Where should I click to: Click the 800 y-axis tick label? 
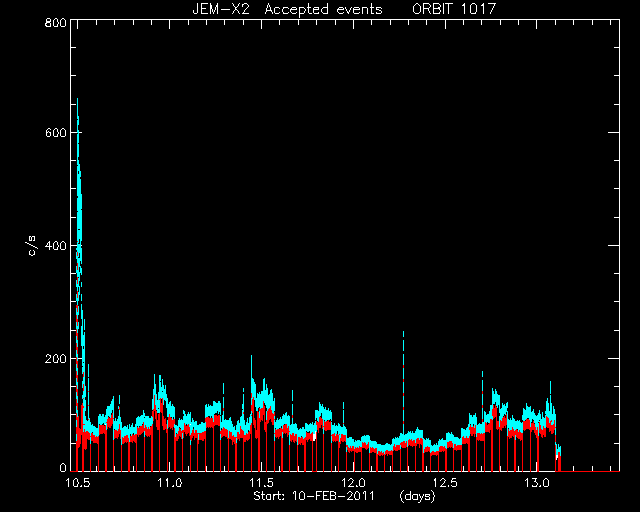coord(55,22)
